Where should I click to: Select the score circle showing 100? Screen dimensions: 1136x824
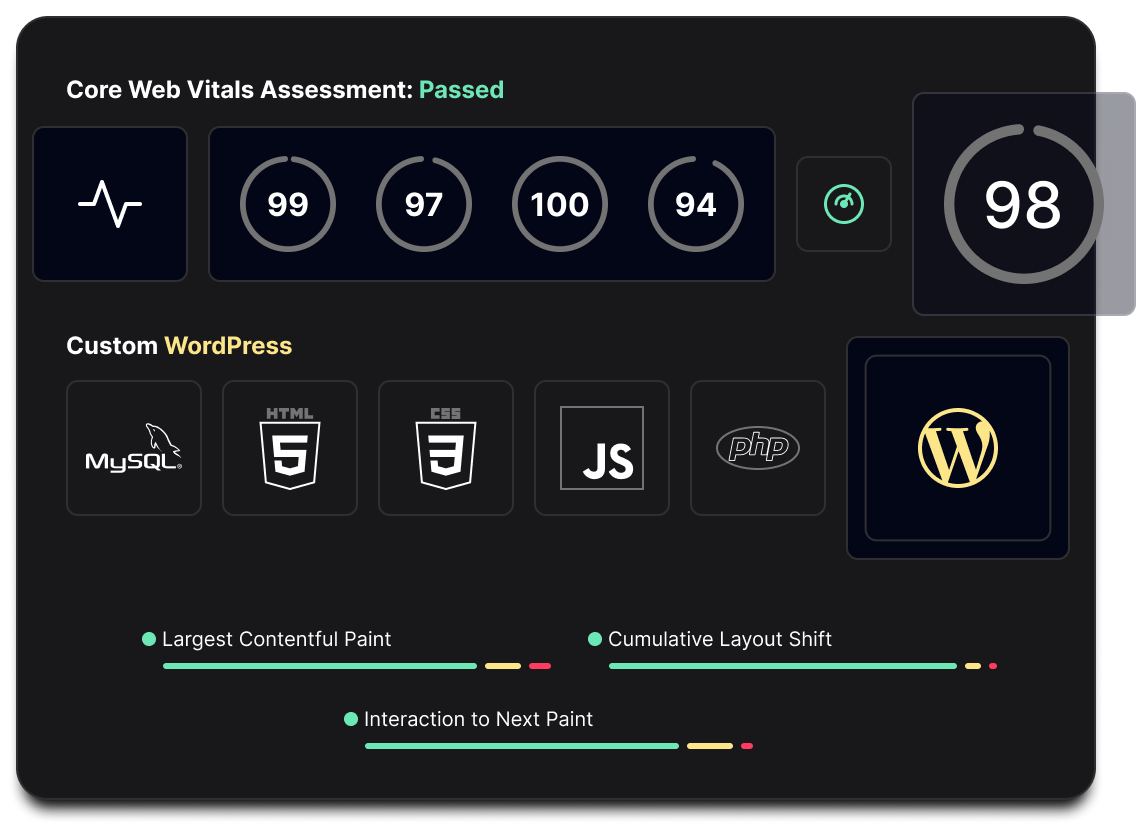[559, 204]
